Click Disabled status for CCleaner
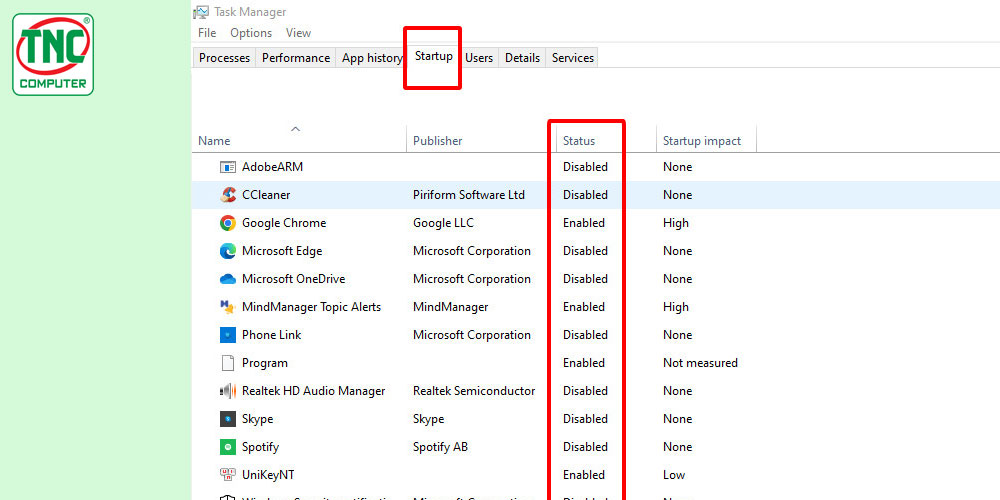This screenshot has height=500, width=1000. pyautogui.click(x=585, y=195)
